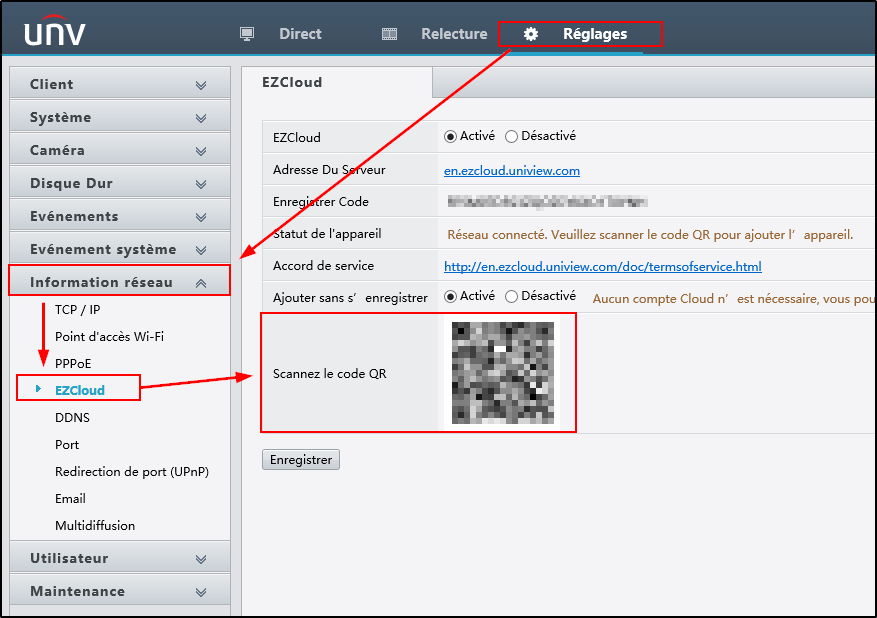Select Point d'accès Wi-Fi entry
The height and width of the screenshot is (618, 877).
(x=109, y=336)
